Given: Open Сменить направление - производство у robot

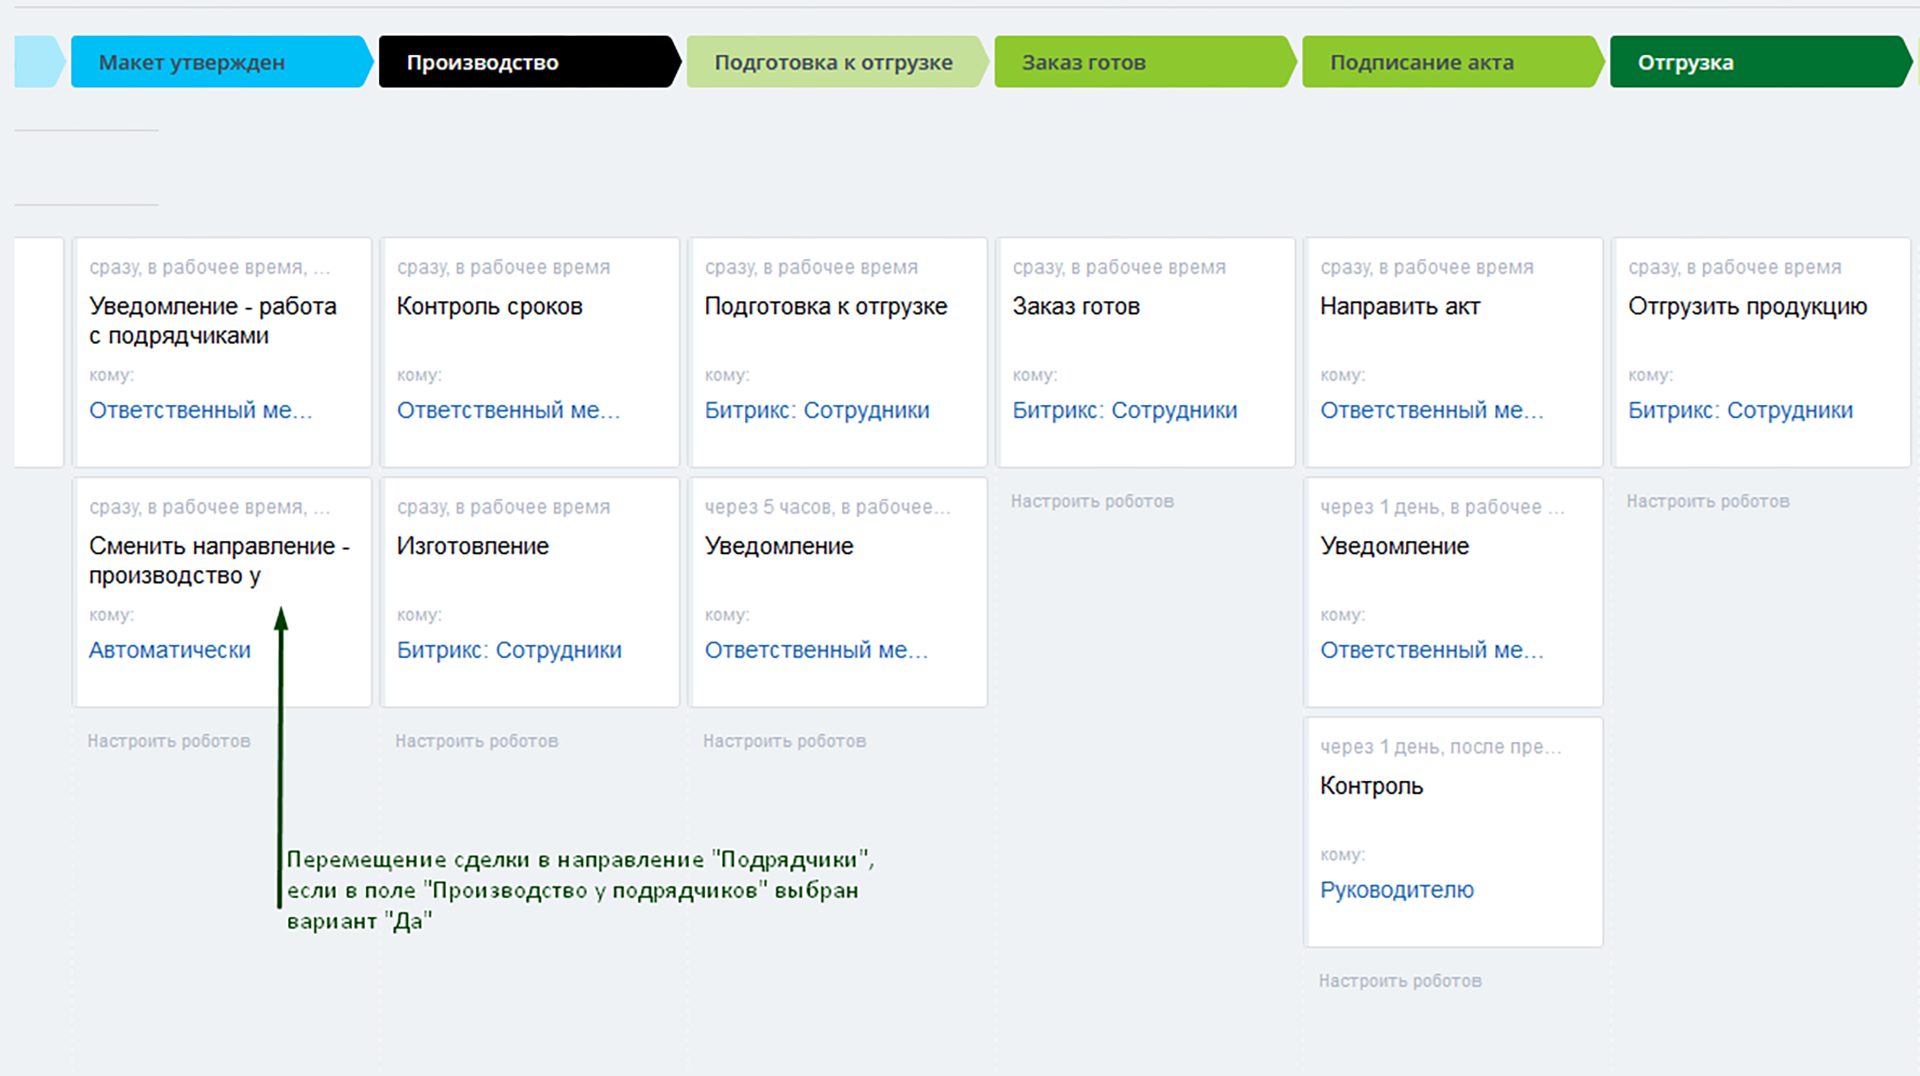Looking at the screenshot, I should 218,560.
